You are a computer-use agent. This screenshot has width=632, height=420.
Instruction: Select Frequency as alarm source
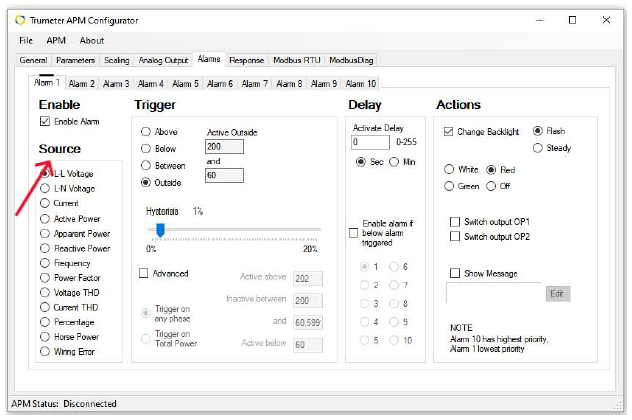tap(45, 263)
